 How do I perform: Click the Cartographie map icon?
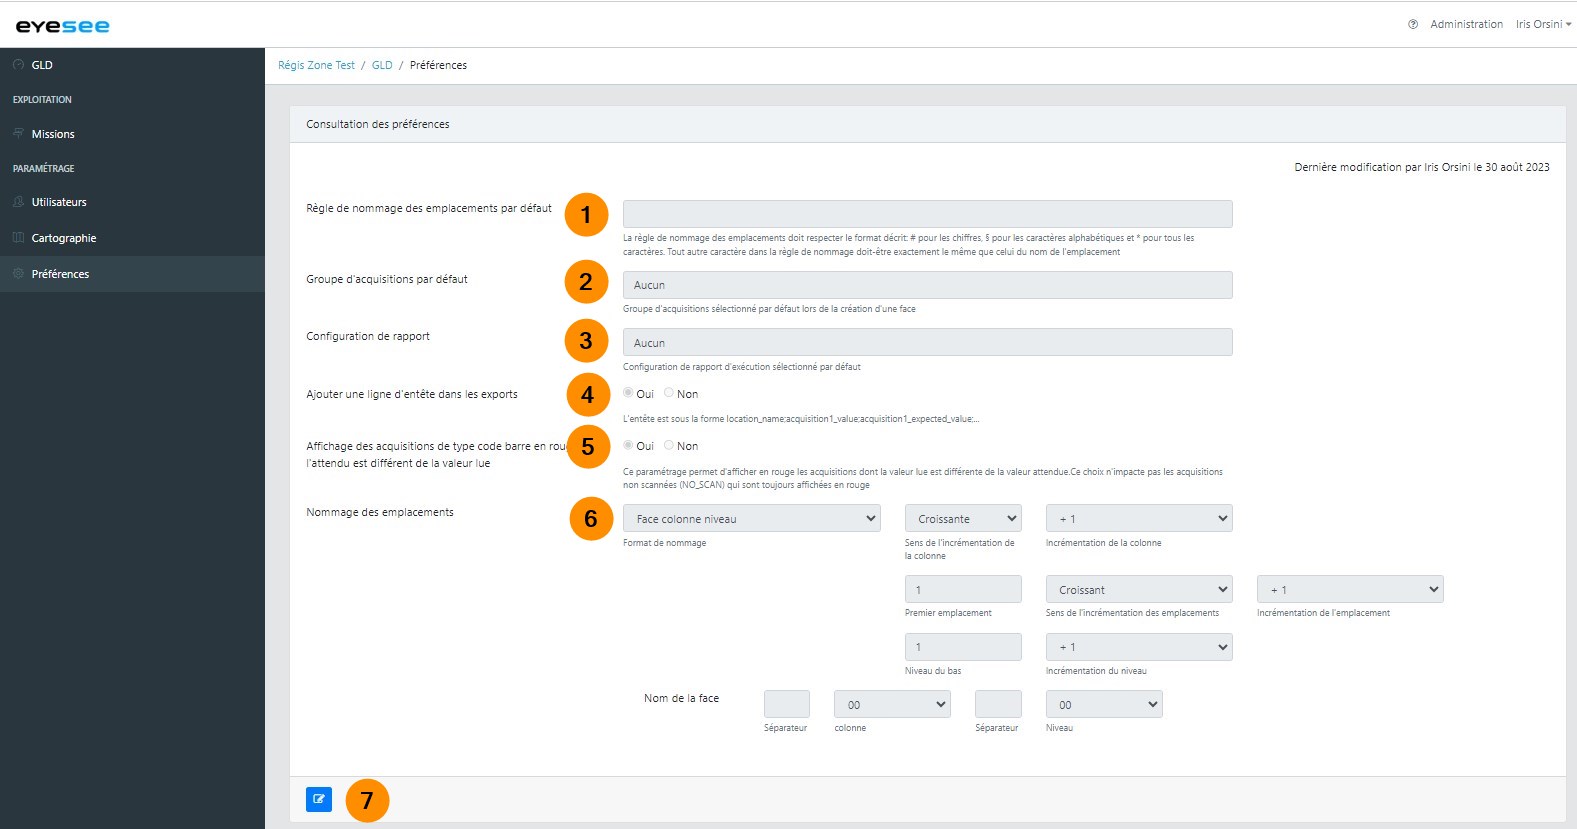(x=18, y=237)
